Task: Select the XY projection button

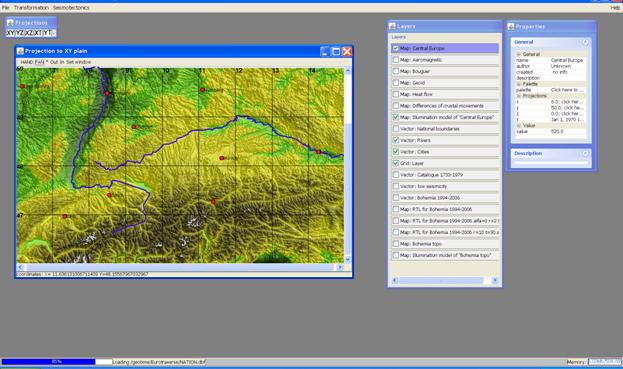Action: click(x=11, y=33)
